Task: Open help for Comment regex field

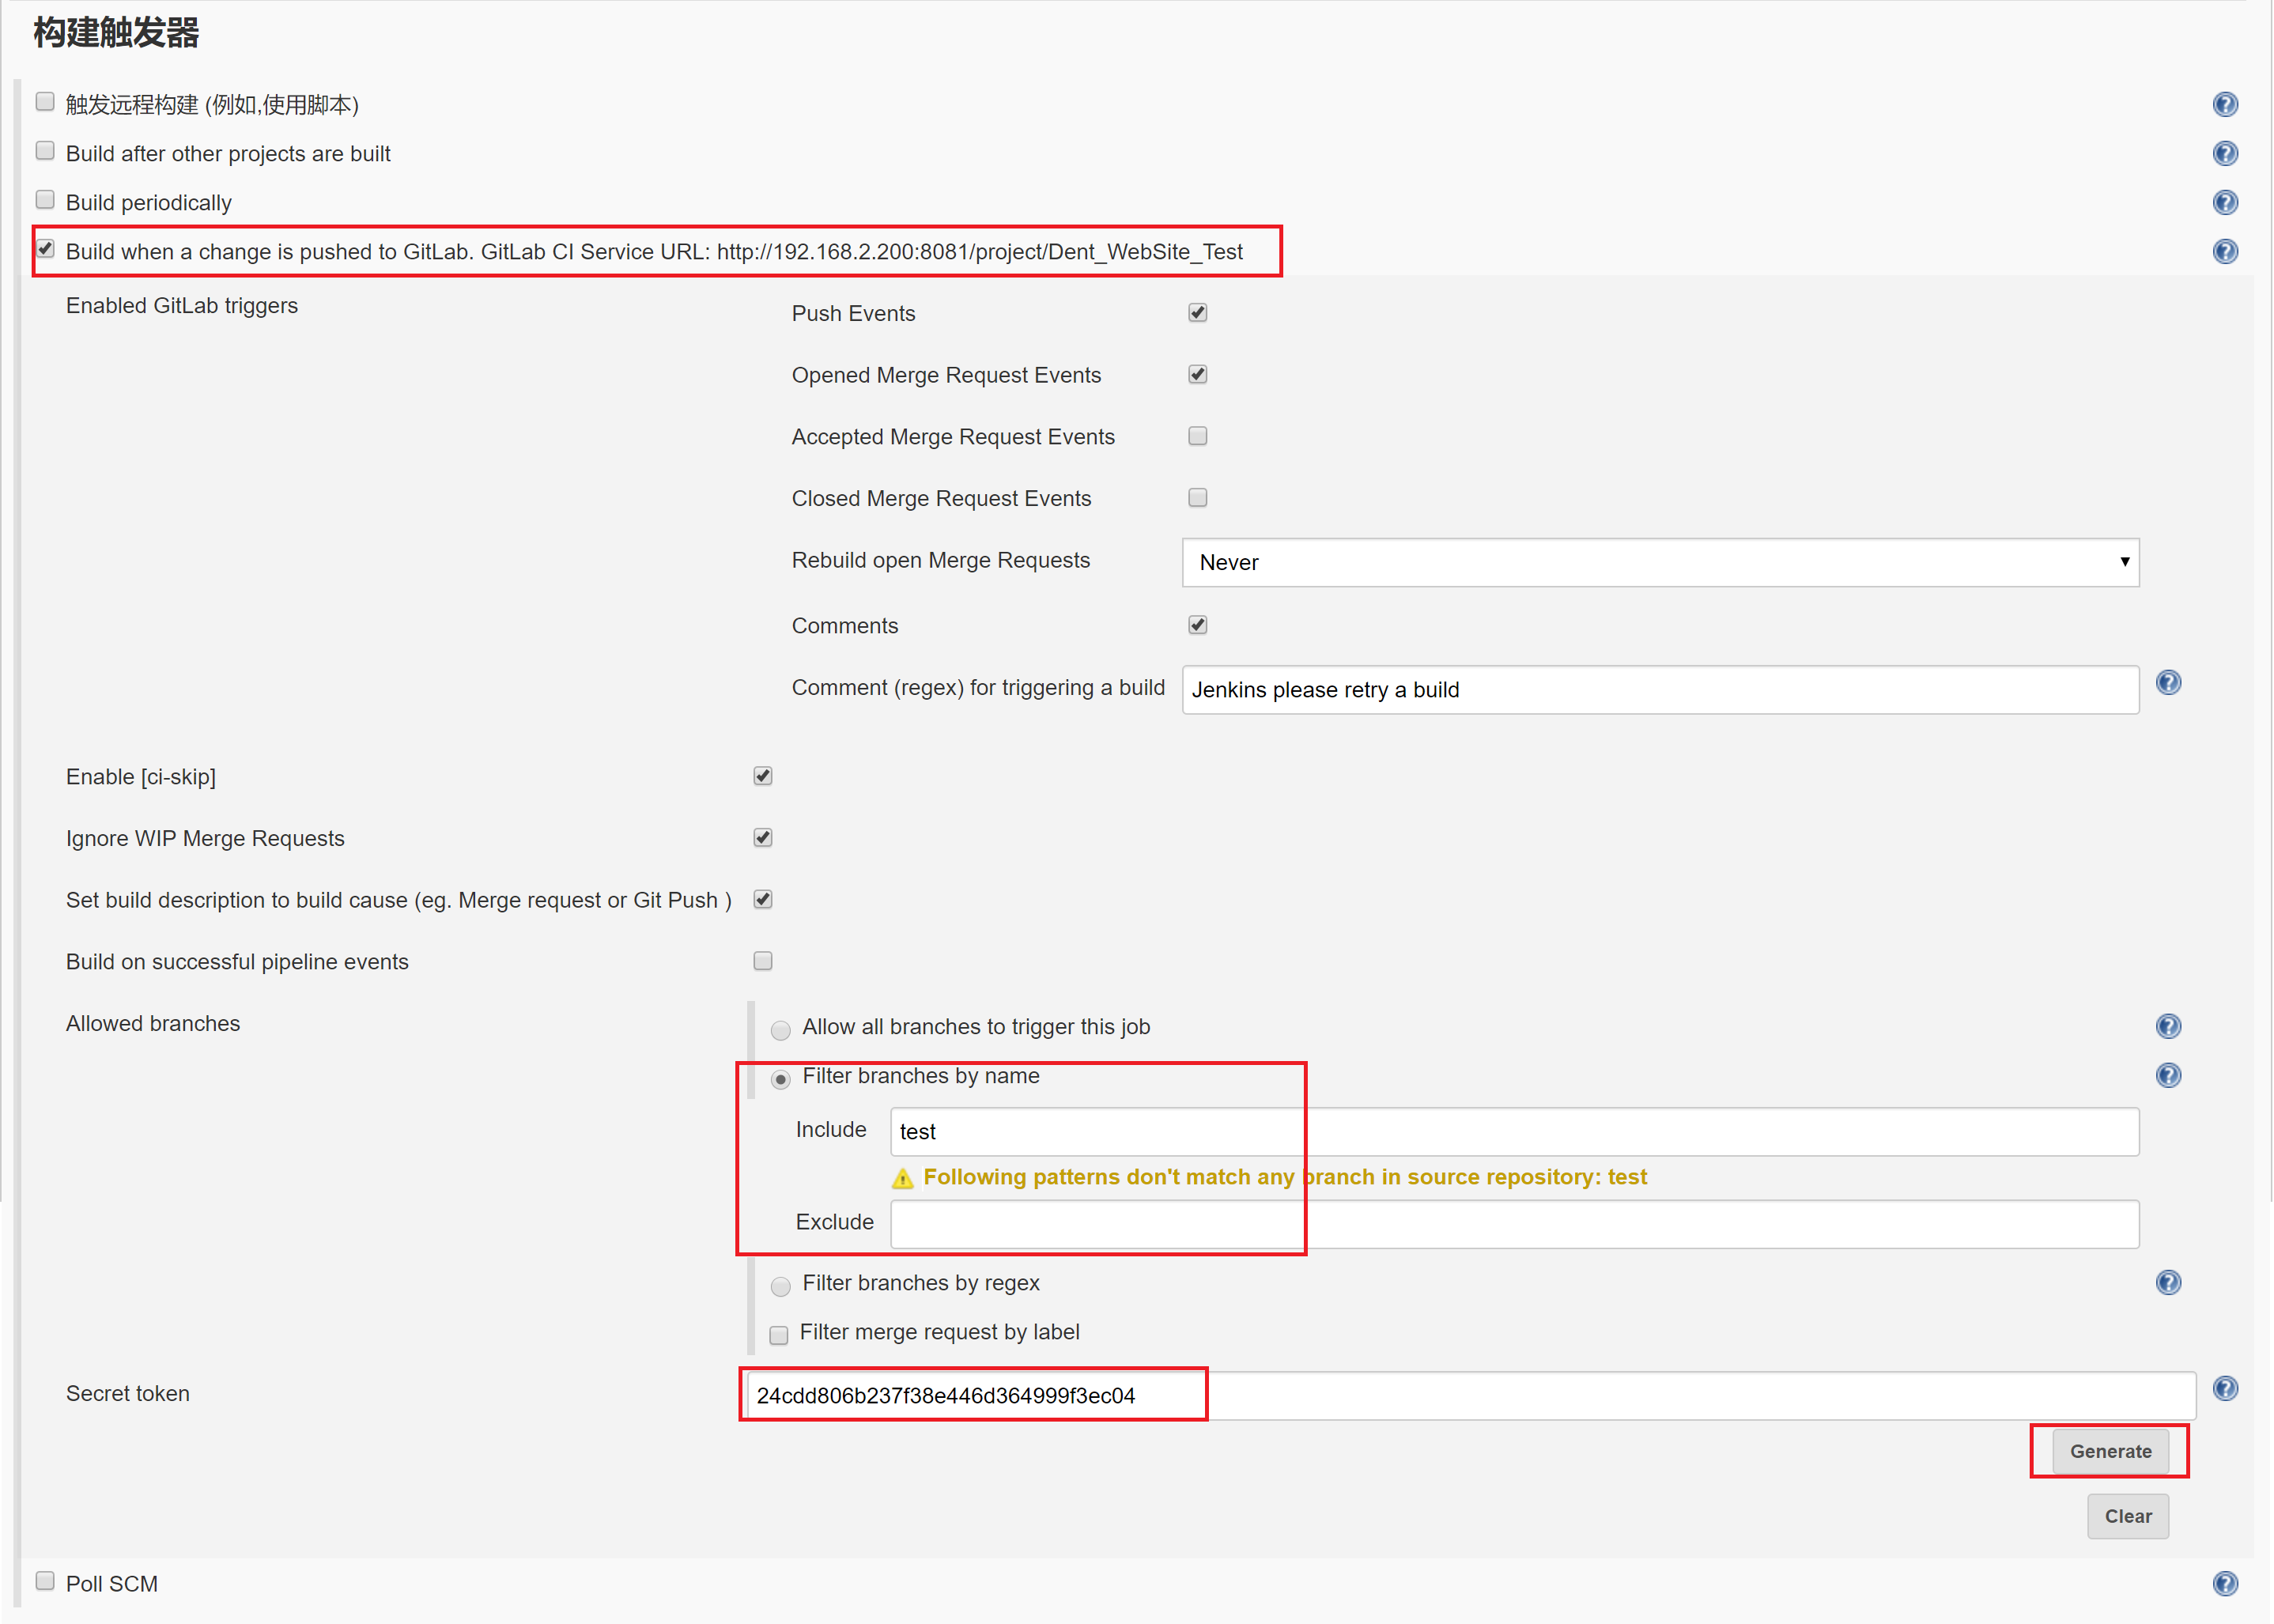Action: [2167, 683]
